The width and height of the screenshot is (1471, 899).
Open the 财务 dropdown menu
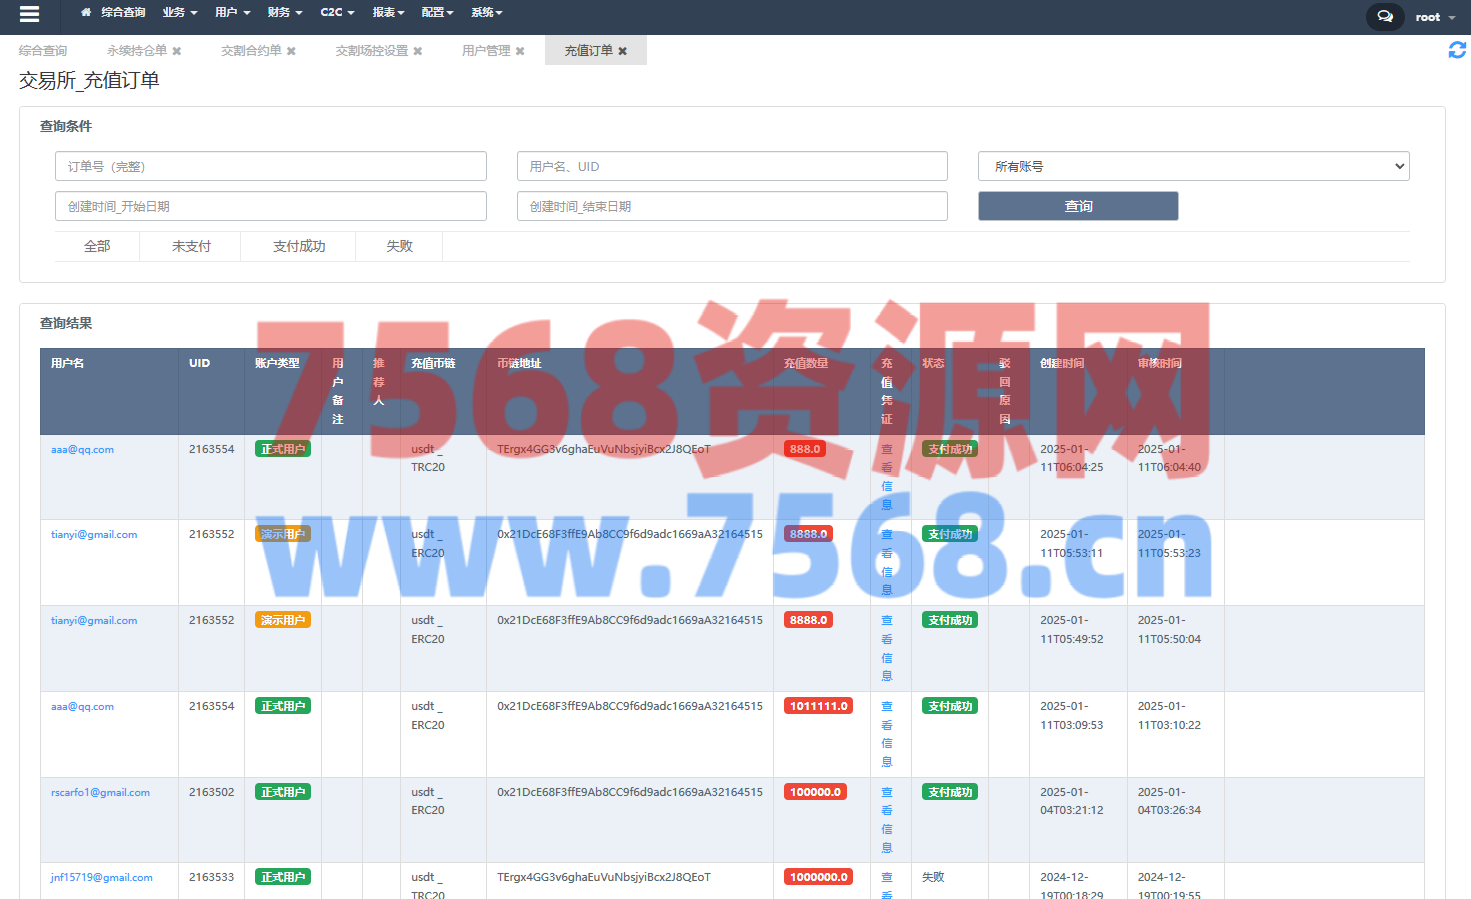pyautogui.click(x=285, y=13)
